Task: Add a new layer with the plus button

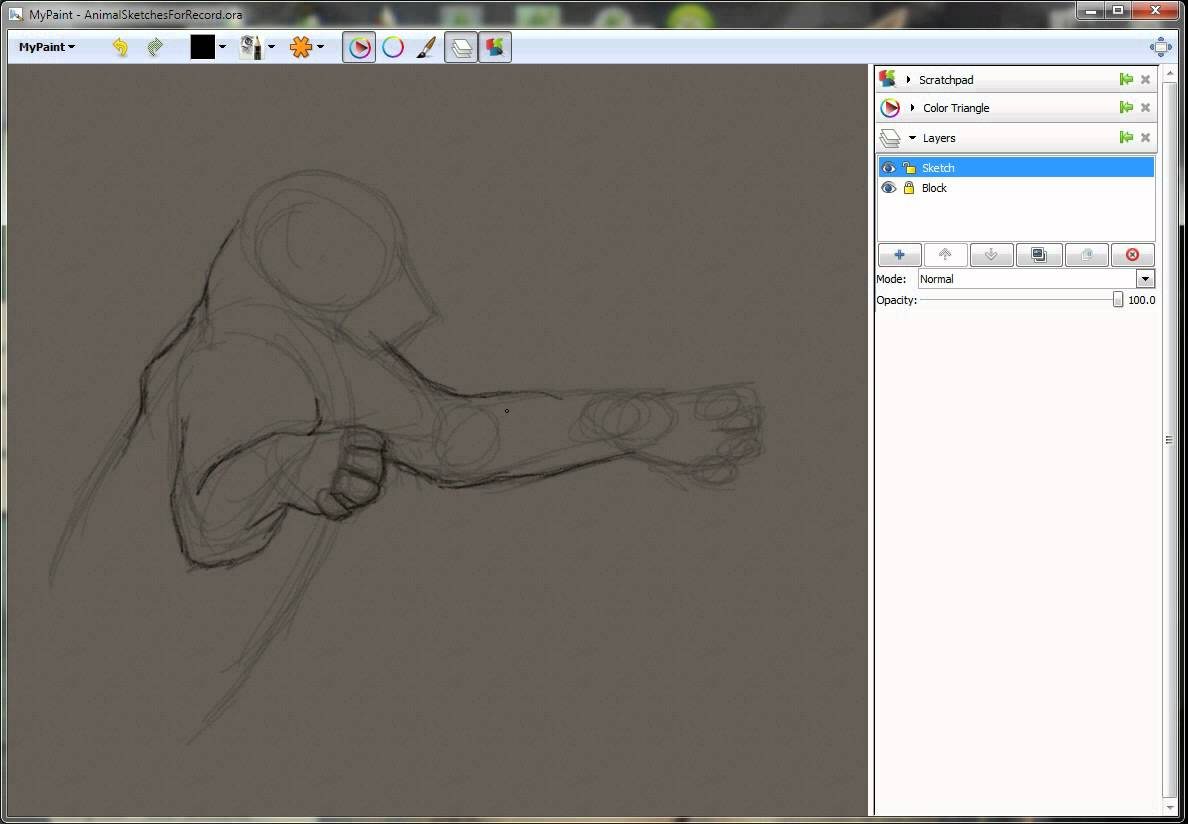Action: pyautogui.click(x=898, y=254)
